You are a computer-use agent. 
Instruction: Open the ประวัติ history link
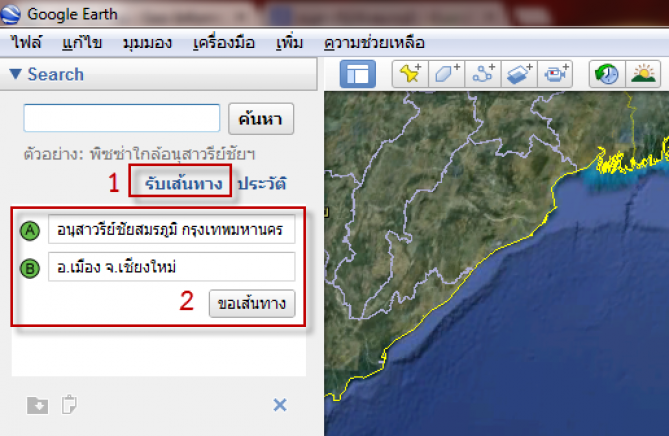pyautogui.click(x=262, y=183)
